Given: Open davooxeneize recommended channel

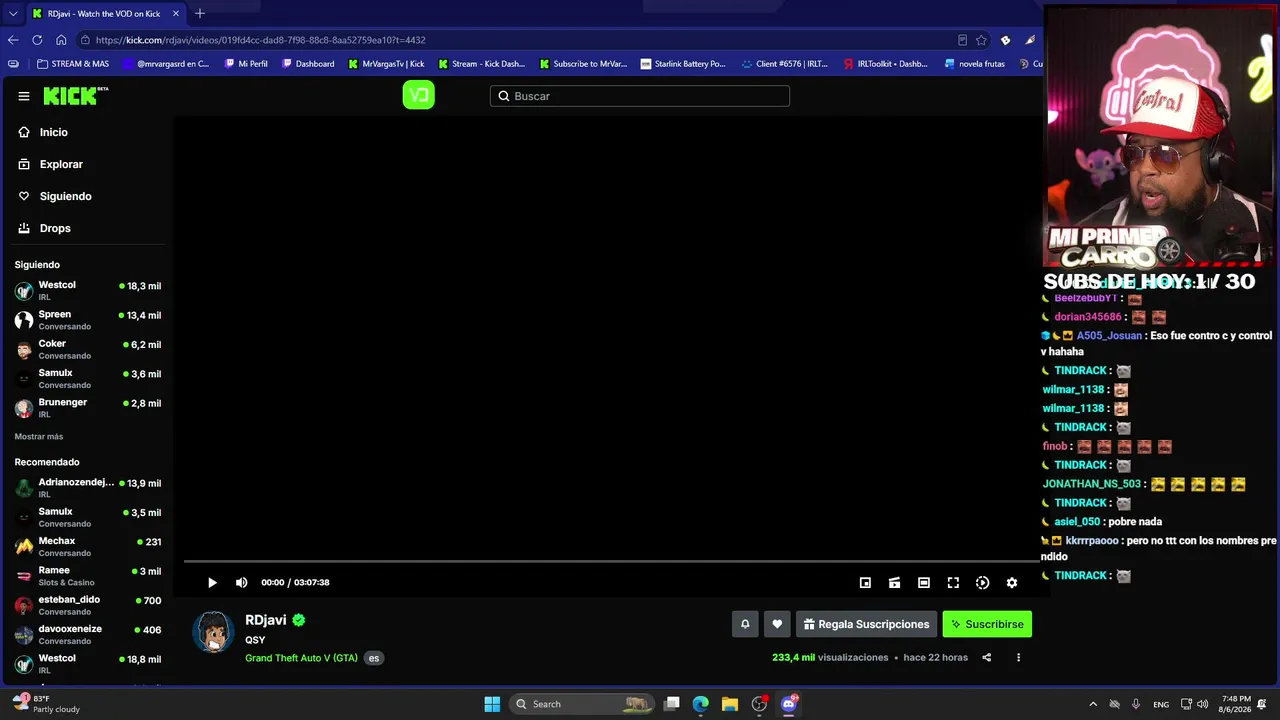Looking at the screenshot, I should (x=87, y=634).
